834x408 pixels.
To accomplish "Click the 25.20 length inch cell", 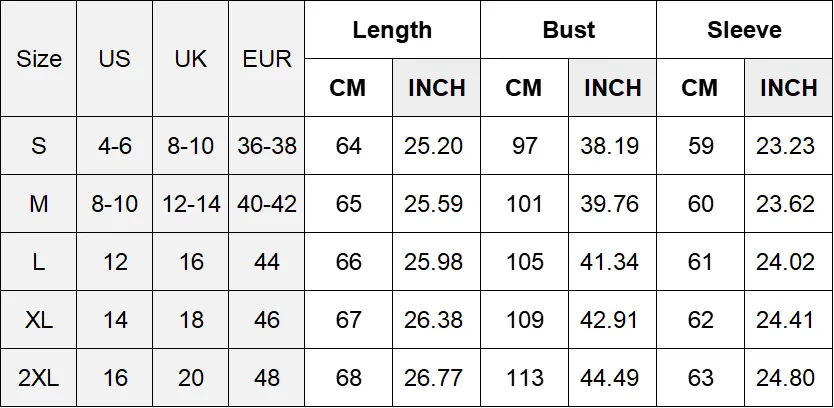I will pyautogui.click(x=436, y=146).
